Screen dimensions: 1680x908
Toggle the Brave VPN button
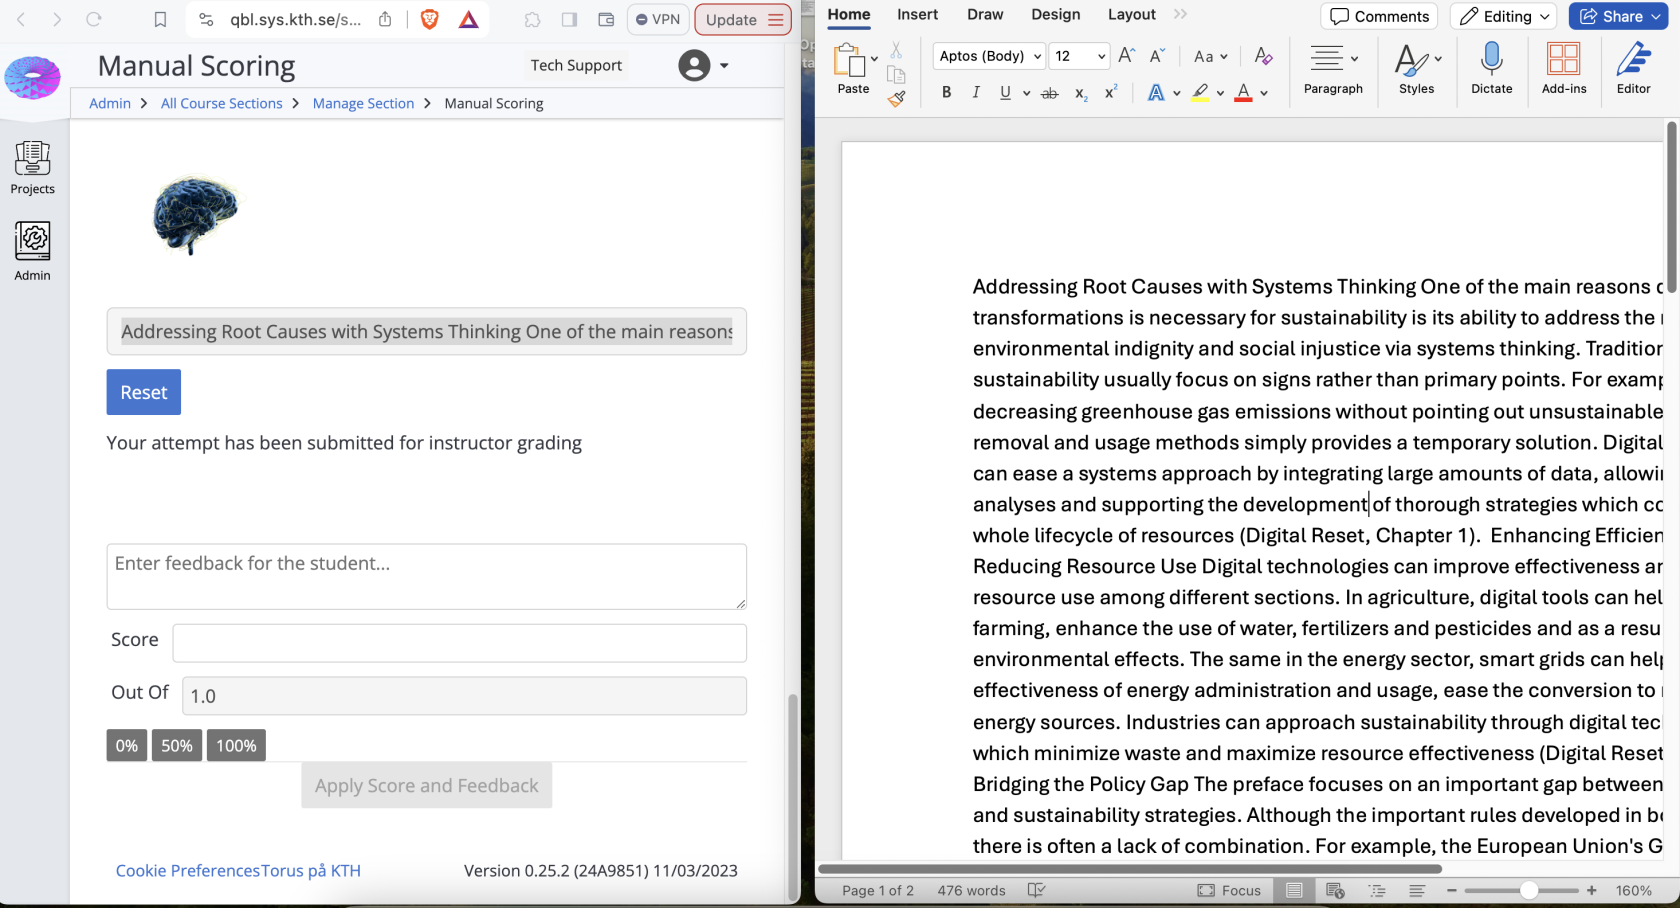pyautogui.click(x=657, y=19)
